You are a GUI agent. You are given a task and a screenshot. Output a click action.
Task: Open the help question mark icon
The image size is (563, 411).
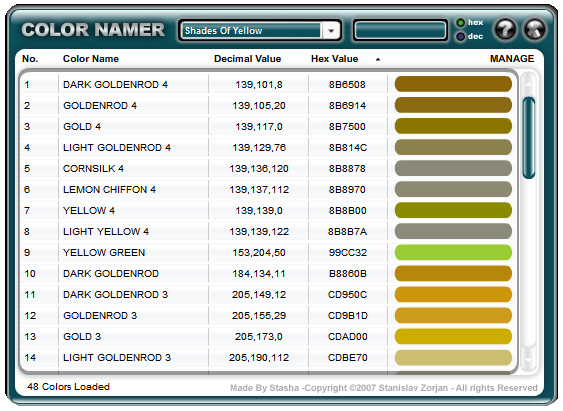pos(504,29)
